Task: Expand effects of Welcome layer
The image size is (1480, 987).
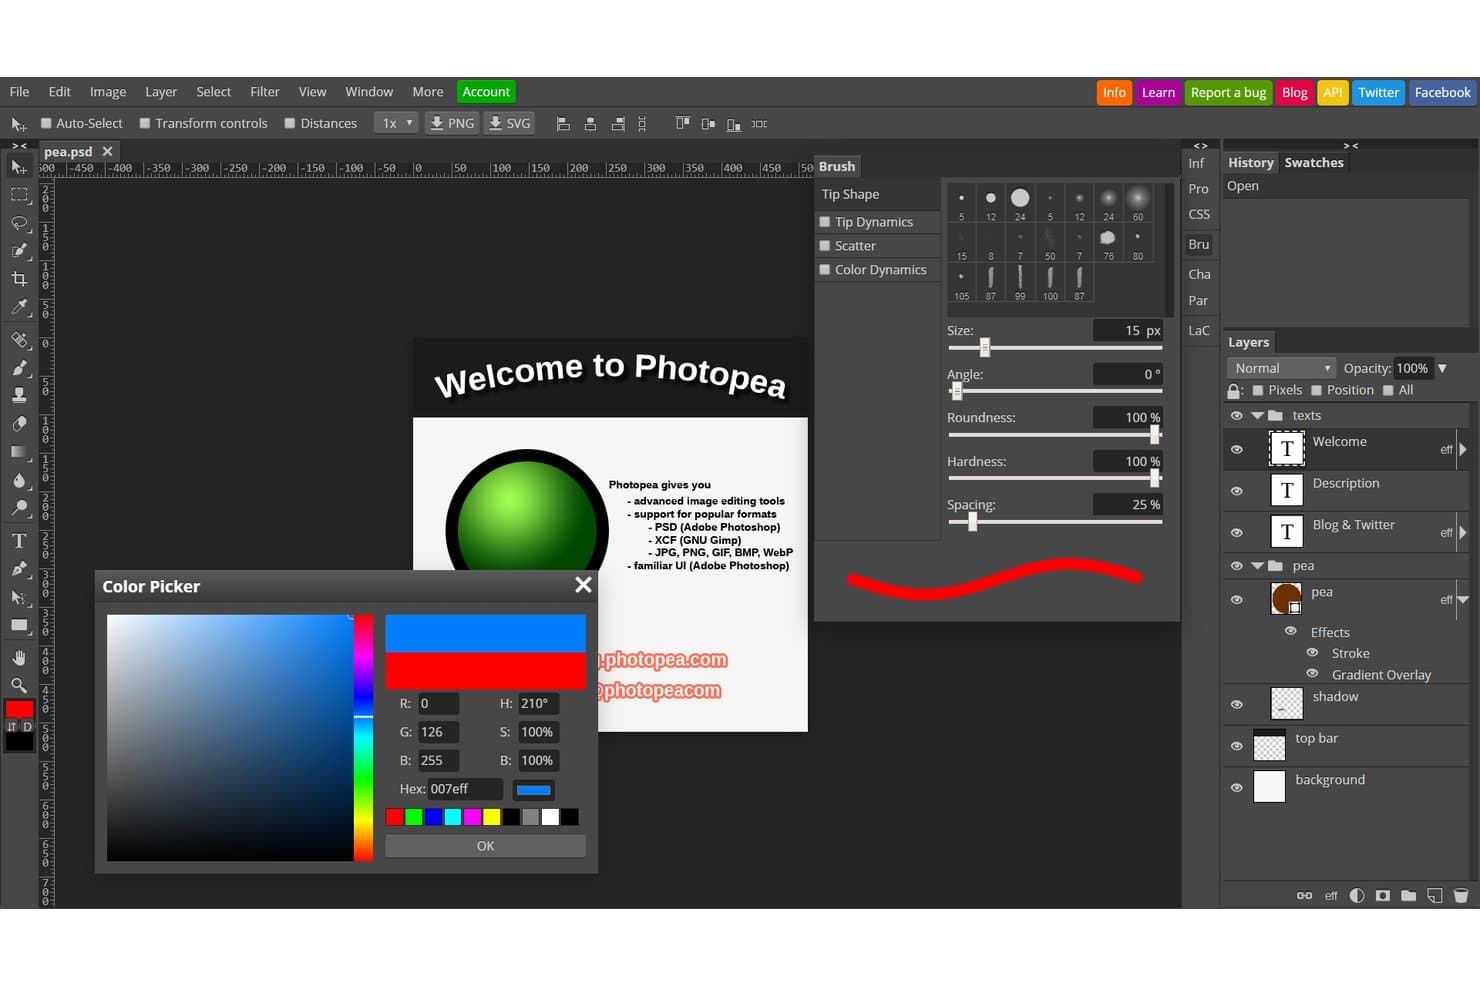Action: (x=1463, y=449)
